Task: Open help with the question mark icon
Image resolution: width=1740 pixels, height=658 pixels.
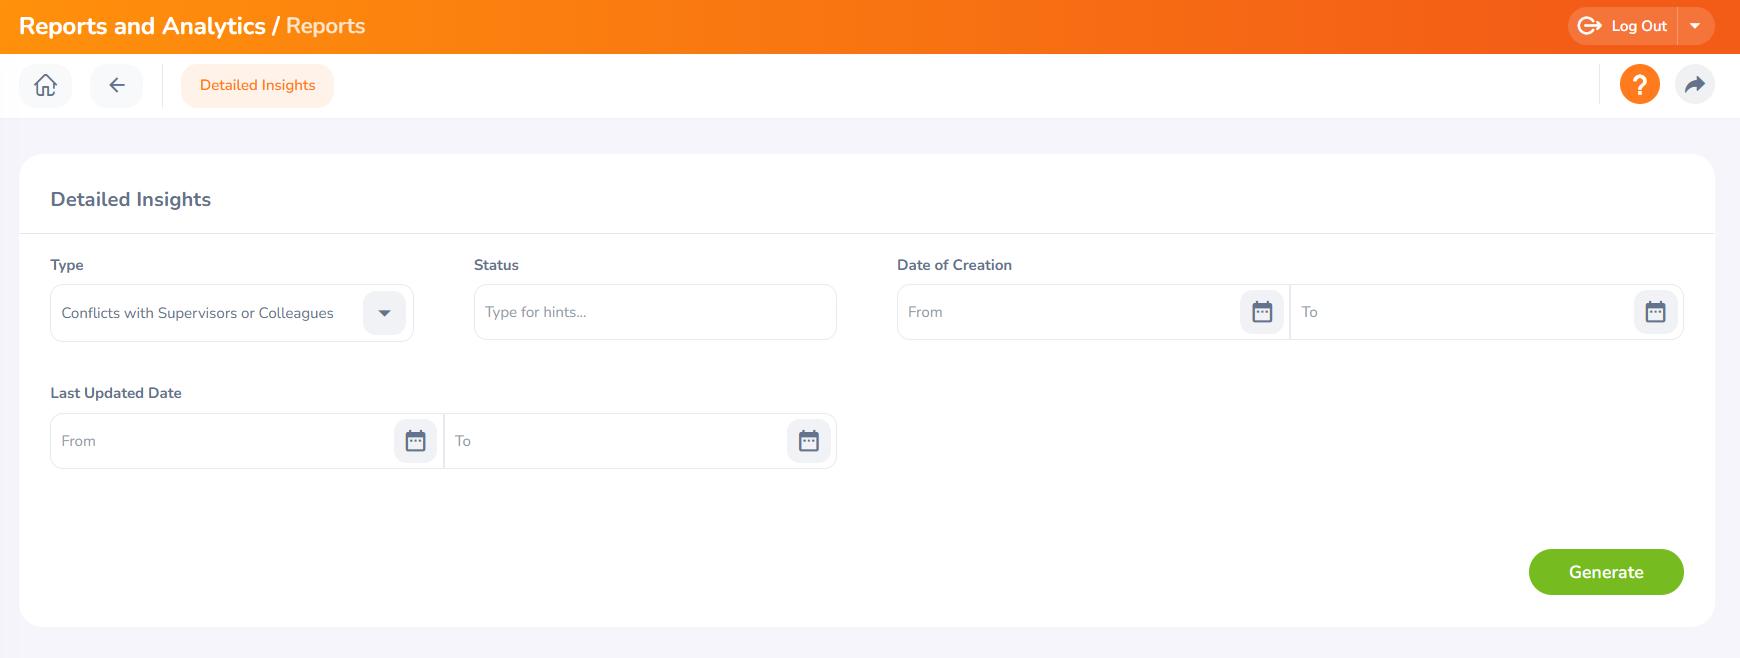Action: [1639, 84]
